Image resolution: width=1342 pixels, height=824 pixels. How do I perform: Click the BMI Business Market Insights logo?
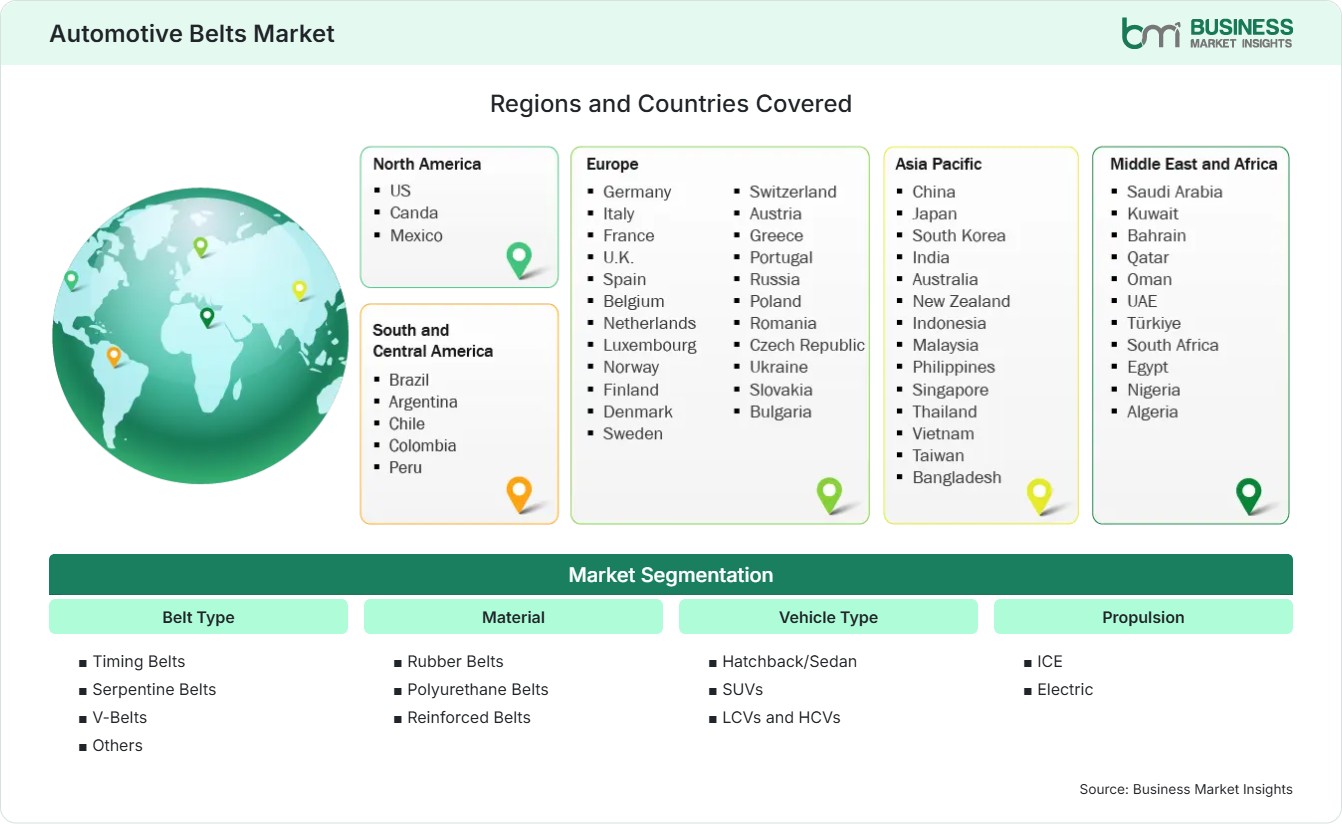tap(1207, 32)
